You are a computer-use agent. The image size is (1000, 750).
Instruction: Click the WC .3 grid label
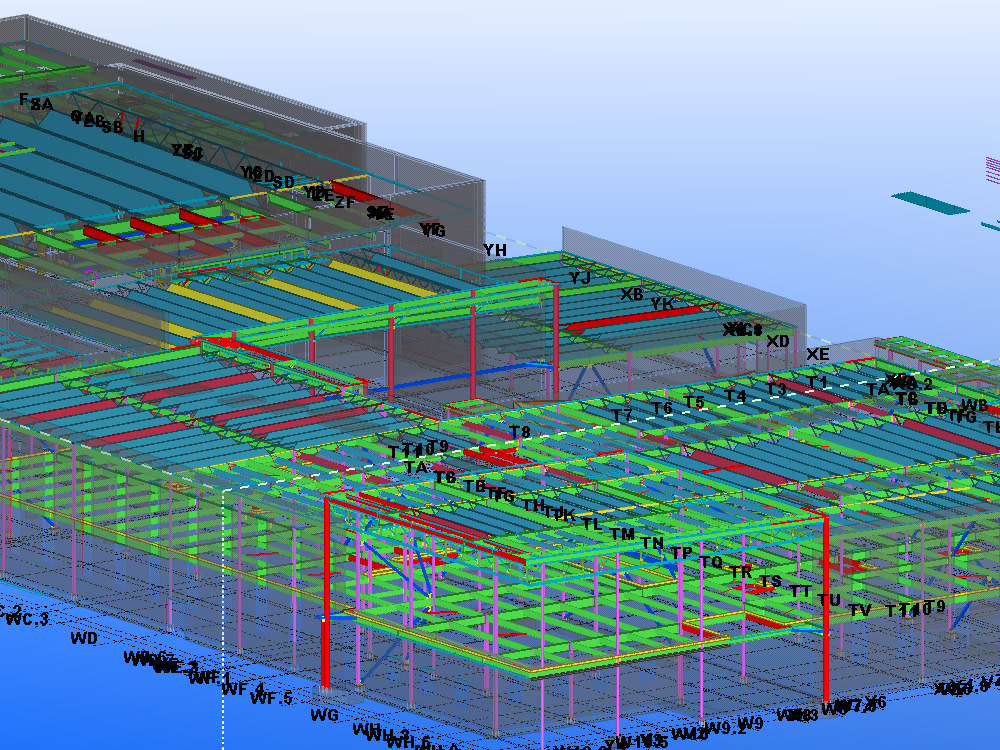click(x=27, y=619)
